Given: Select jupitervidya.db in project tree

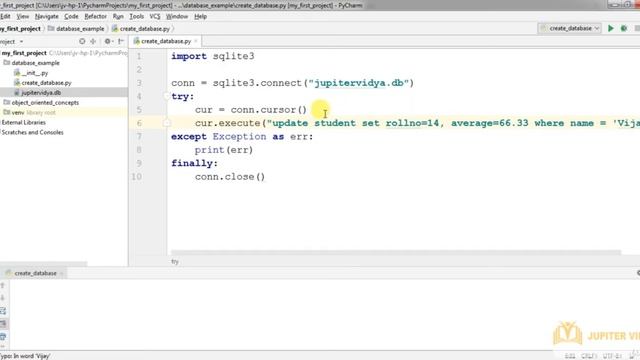Looking at the screenshot, I should (x=41, y=93).
